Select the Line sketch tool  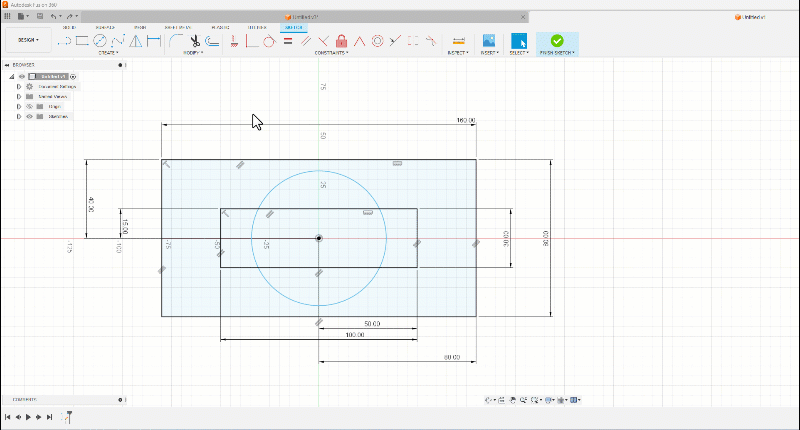pyautogui.click(x=66, y=41)
